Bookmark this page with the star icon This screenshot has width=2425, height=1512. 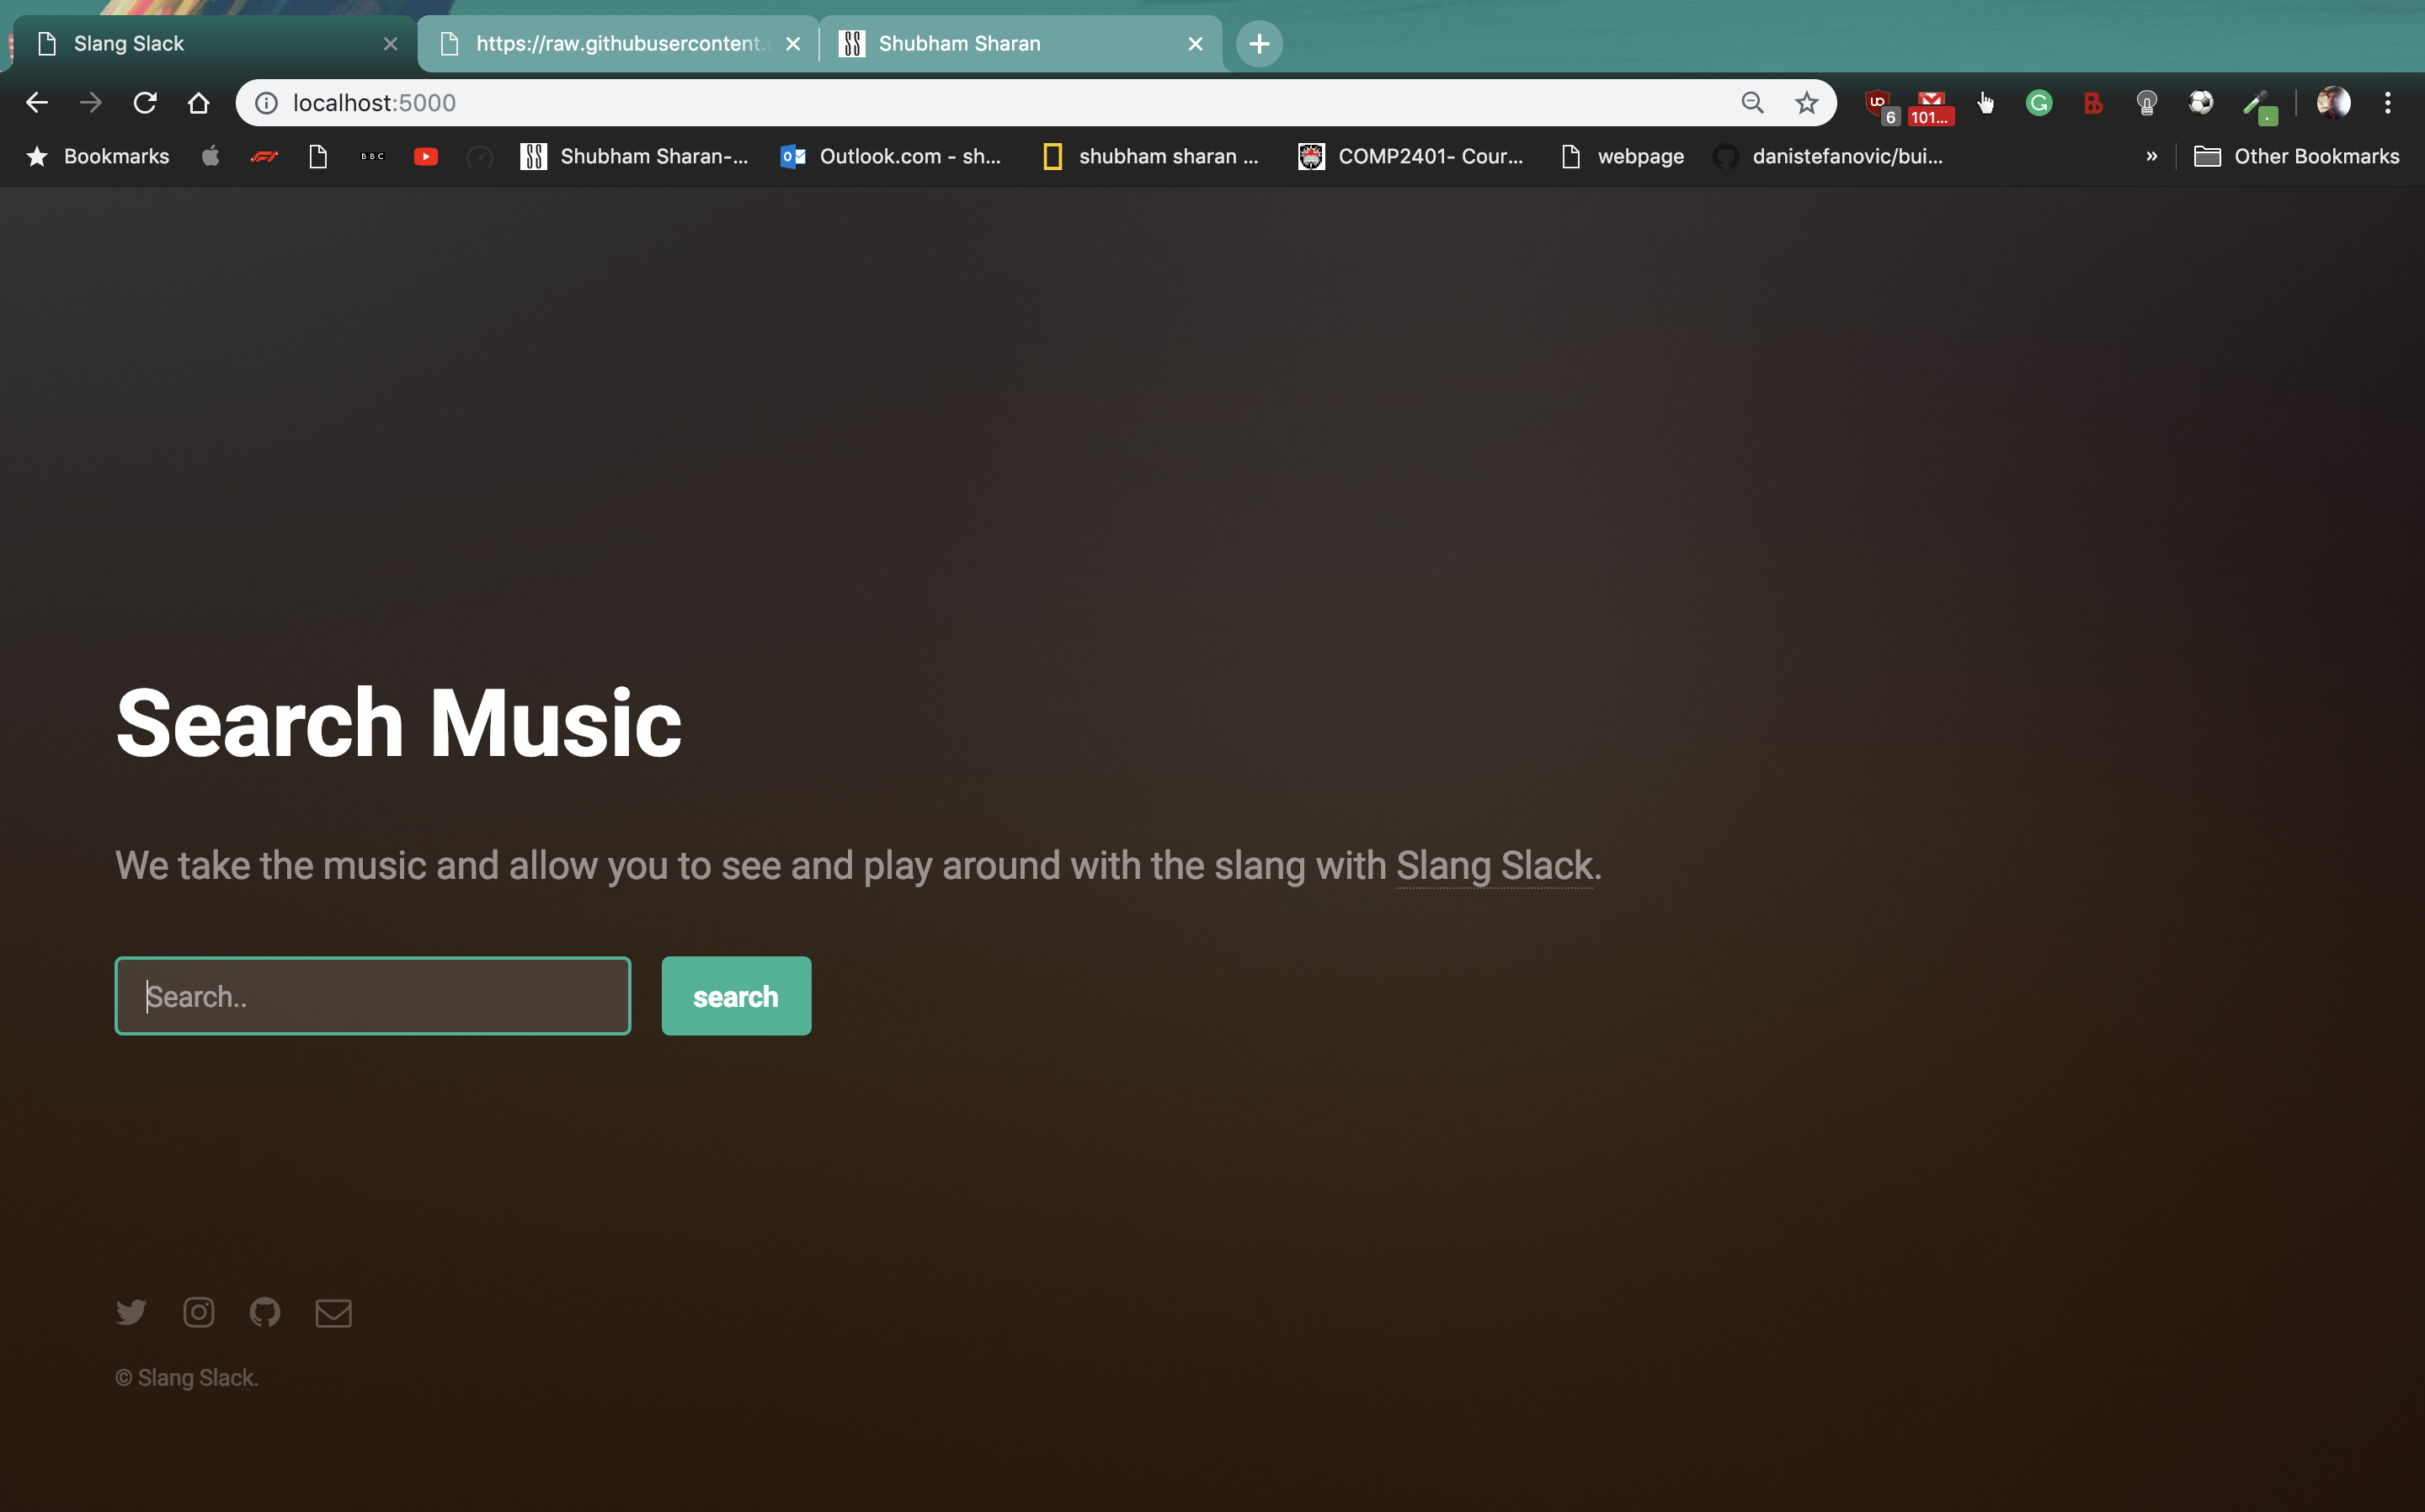click(1806, 103)
